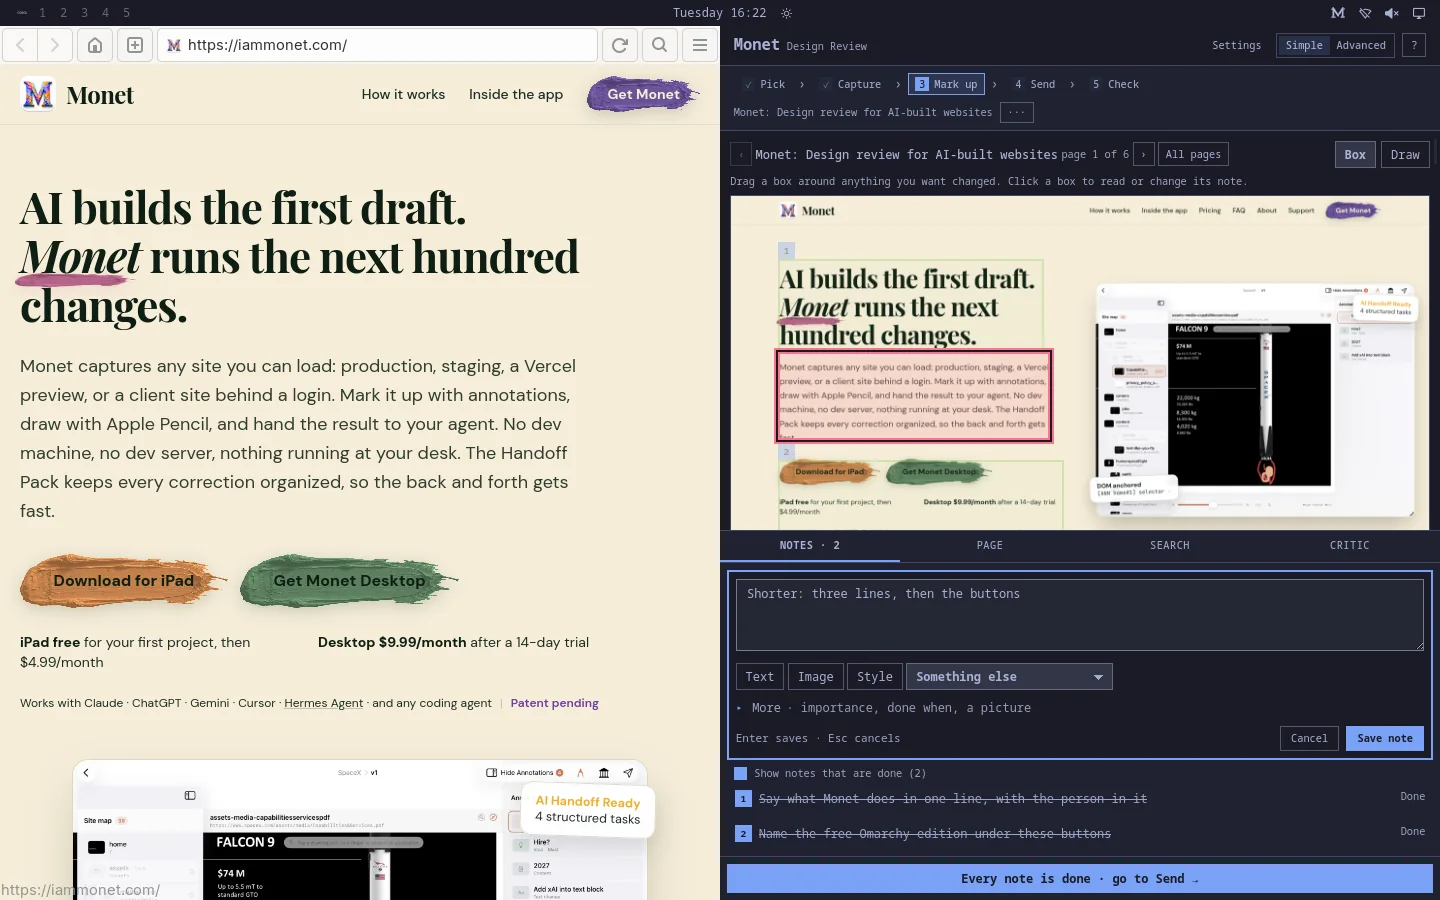Open the NOTES tab

[810, 545]
